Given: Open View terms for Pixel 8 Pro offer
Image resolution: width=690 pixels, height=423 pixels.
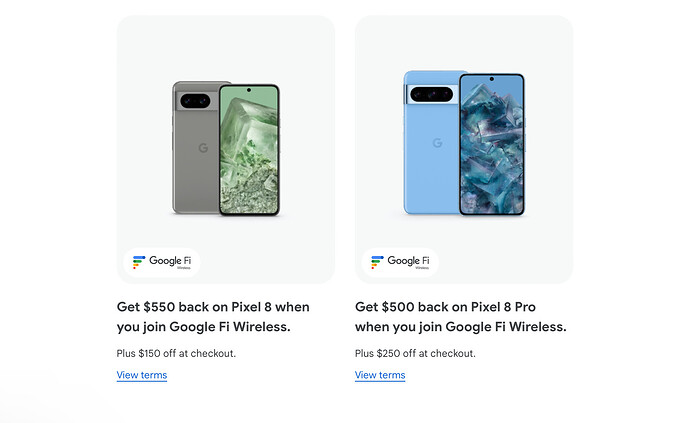Looking at the screenshot, I should 380,375.
